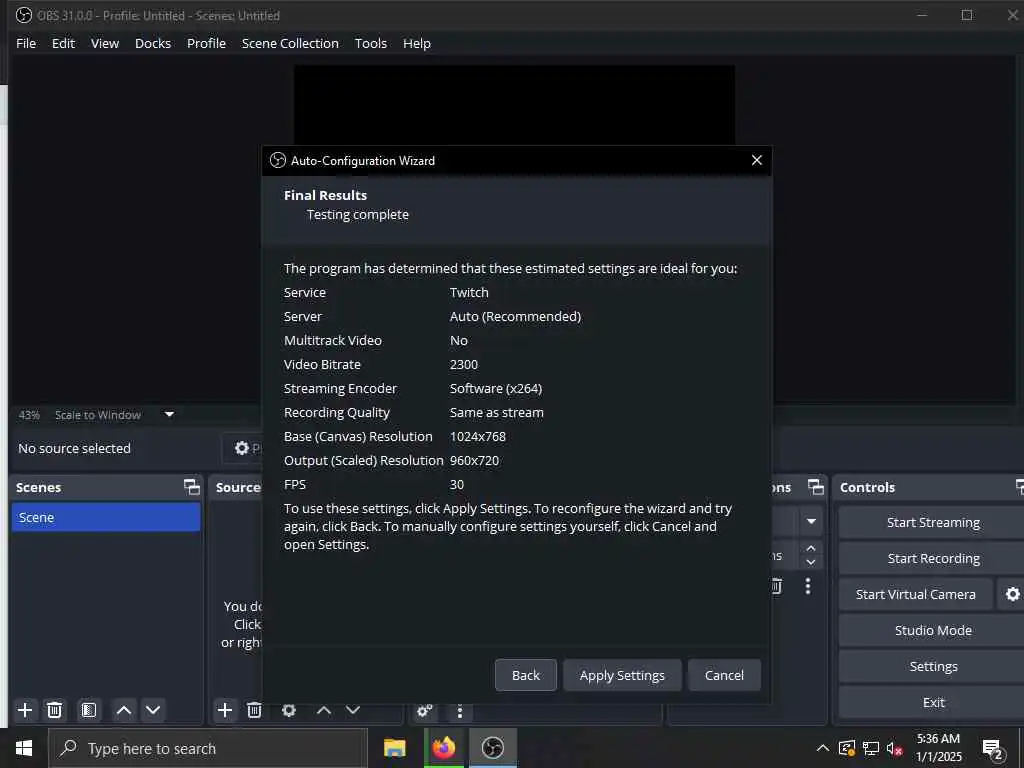Select the Scene item in Scenes list

click(106, 517)
